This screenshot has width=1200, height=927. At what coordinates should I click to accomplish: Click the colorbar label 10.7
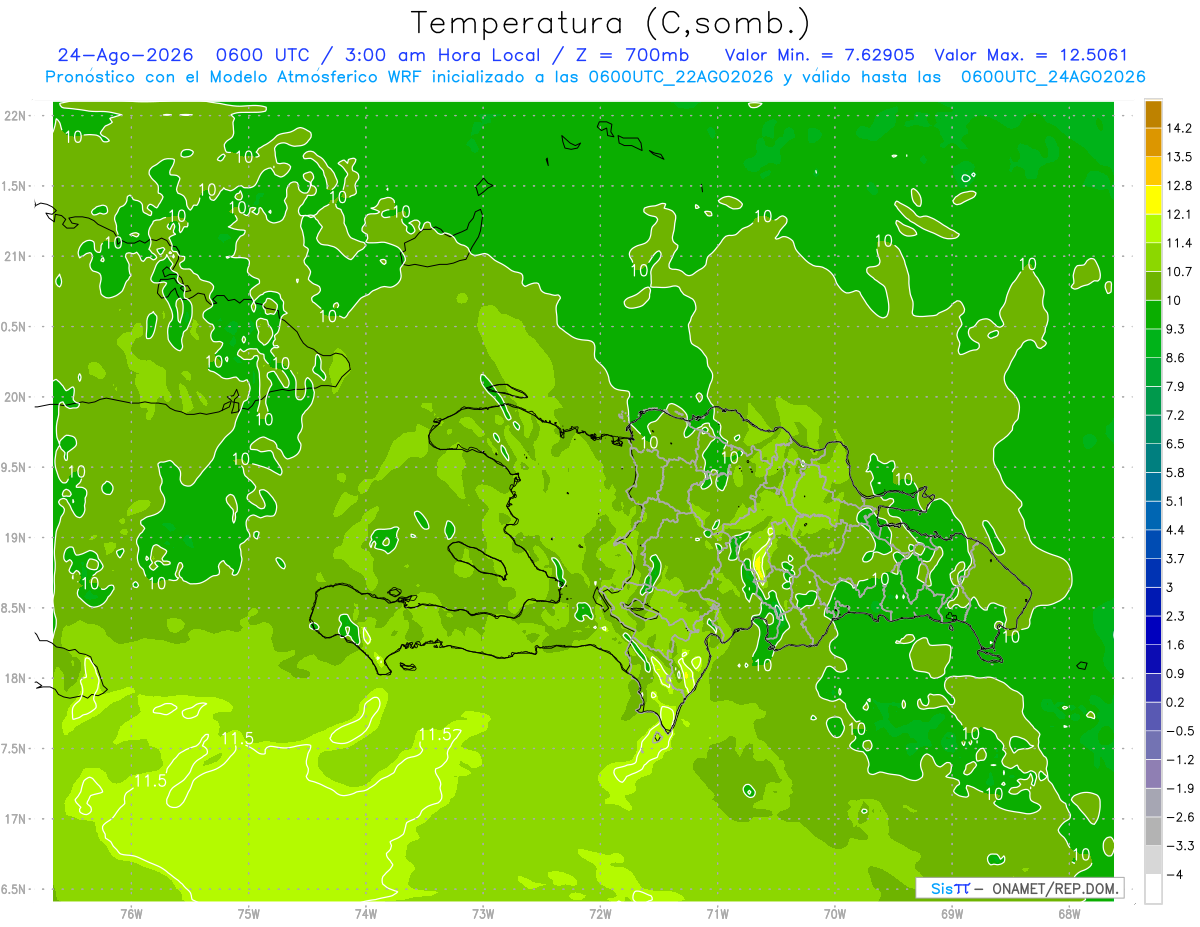tap(1179, 272)
